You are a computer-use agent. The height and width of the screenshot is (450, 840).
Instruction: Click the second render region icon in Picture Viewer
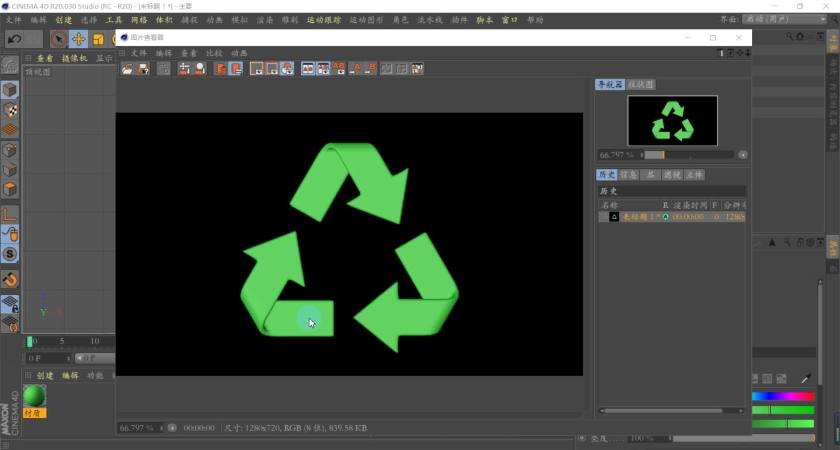272,69
